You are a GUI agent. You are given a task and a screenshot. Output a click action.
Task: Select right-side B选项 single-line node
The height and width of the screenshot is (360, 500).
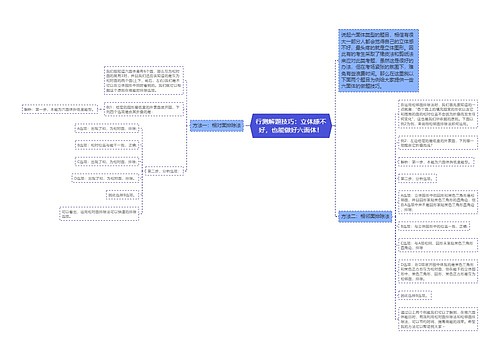click(x=434, y=226)
